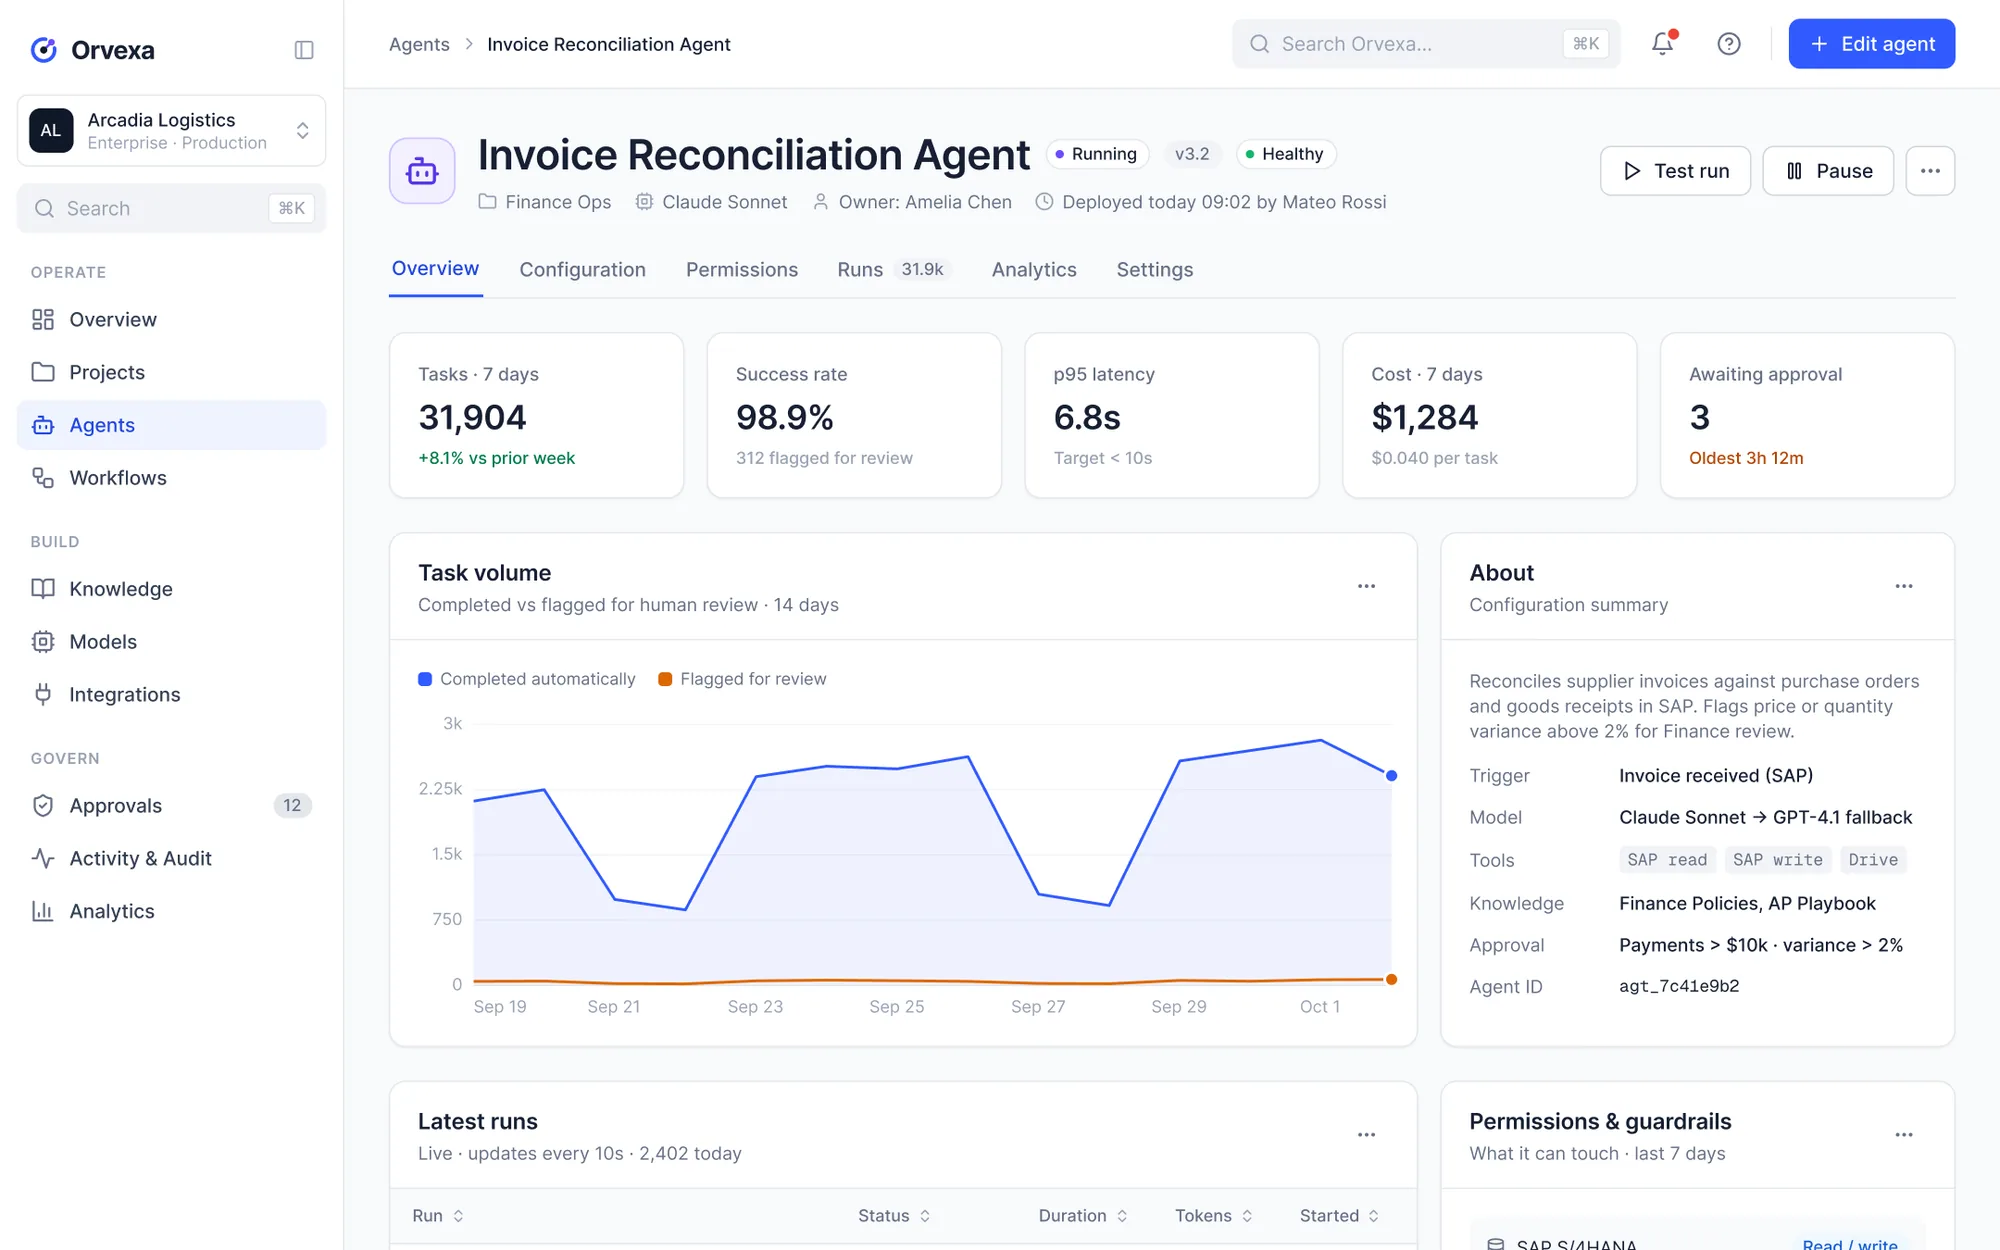The image size is (2000, 1250).
Task: Switch to the Configuration tab
Action: coord(582,270)
